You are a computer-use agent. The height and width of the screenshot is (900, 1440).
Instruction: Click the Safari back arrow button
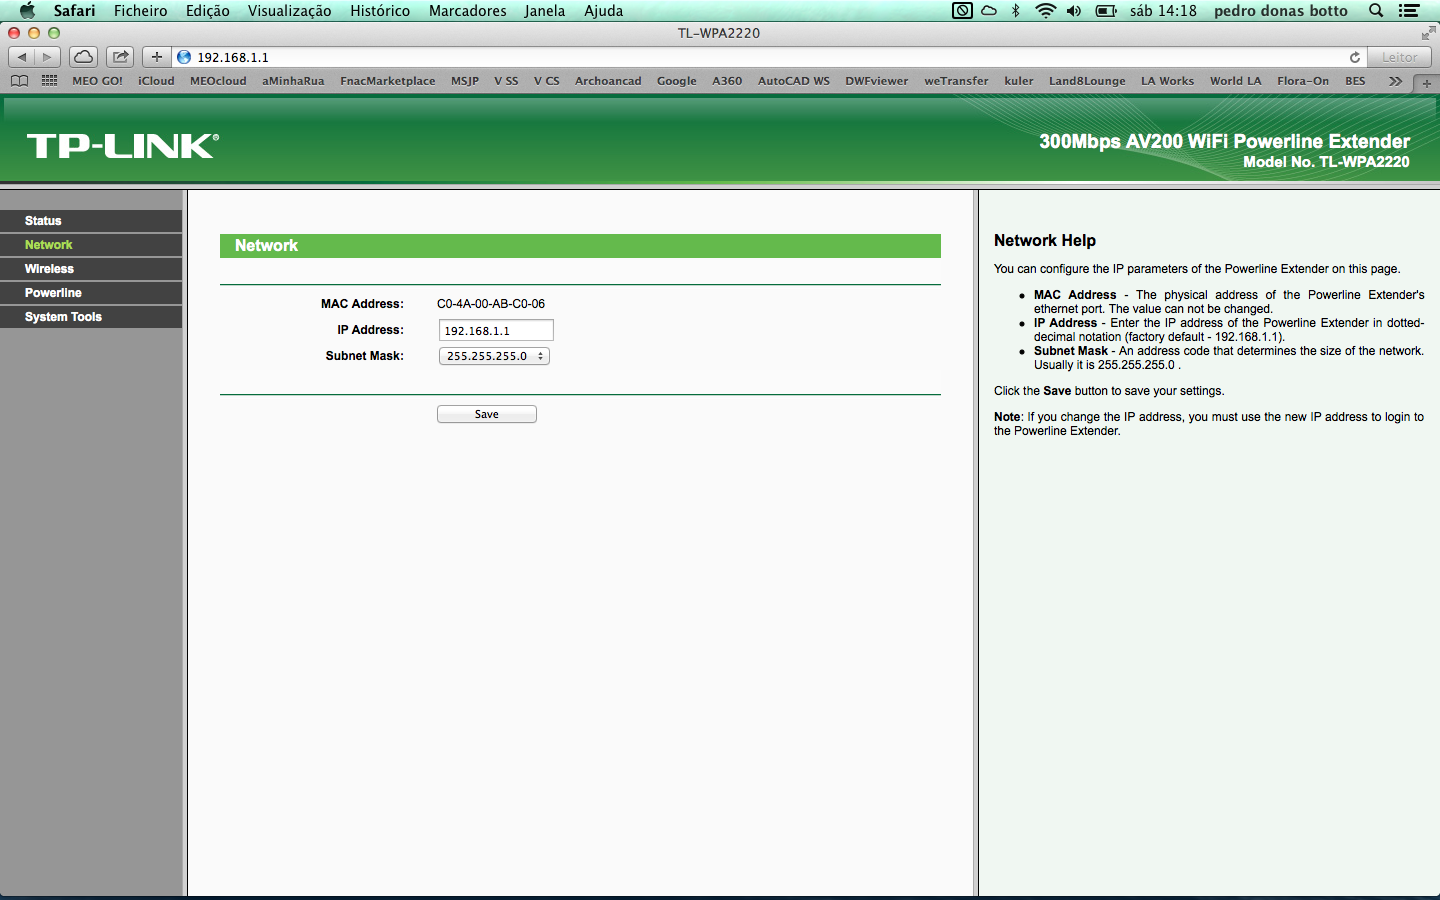22,57
